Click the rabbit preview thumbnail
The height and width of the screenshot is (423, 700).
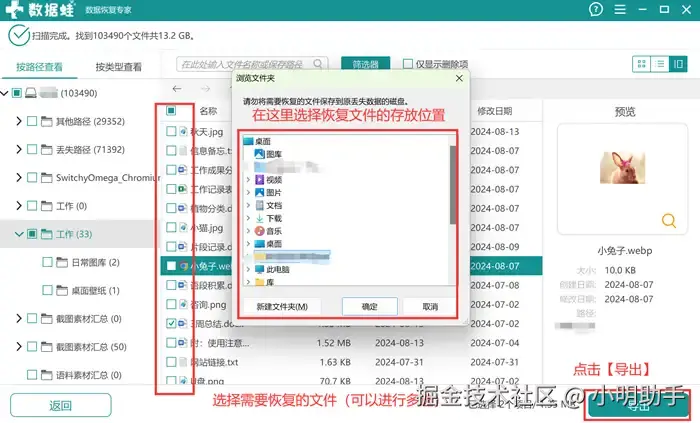point(622,168)
